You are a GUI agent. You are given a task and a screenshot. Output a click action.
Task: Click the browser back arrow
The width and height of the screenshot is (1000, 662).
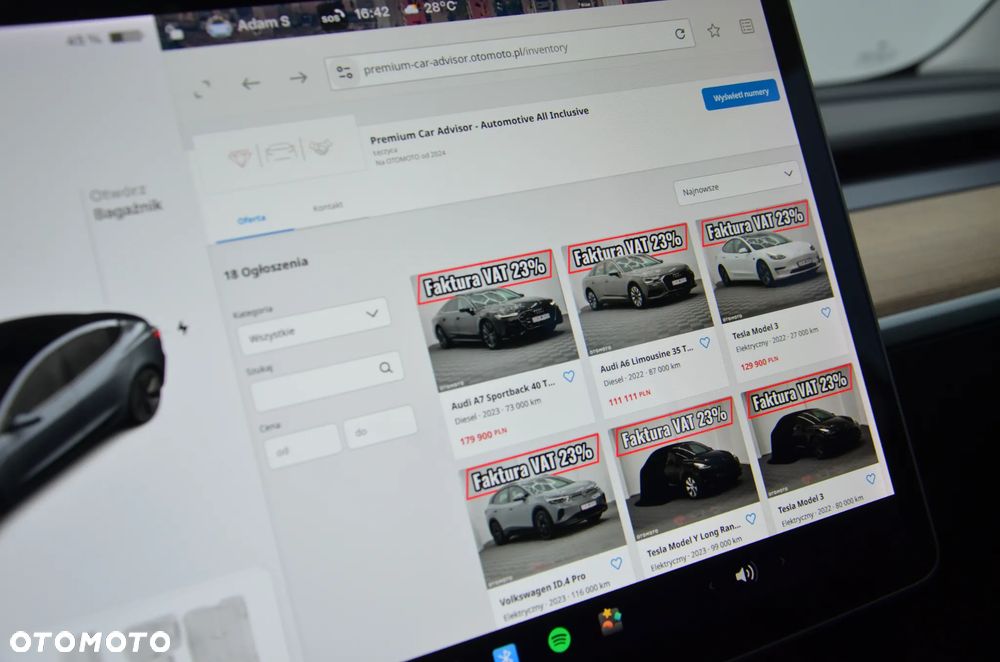251,83
